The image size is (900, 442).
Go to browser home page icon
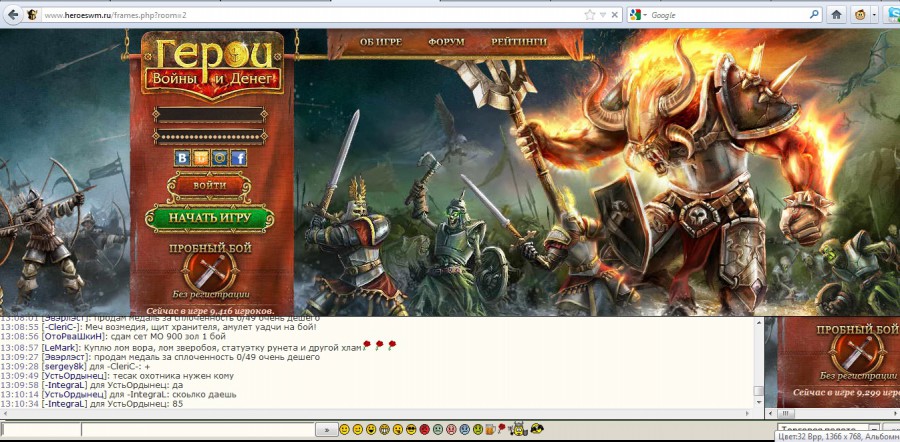pos(836,15)
